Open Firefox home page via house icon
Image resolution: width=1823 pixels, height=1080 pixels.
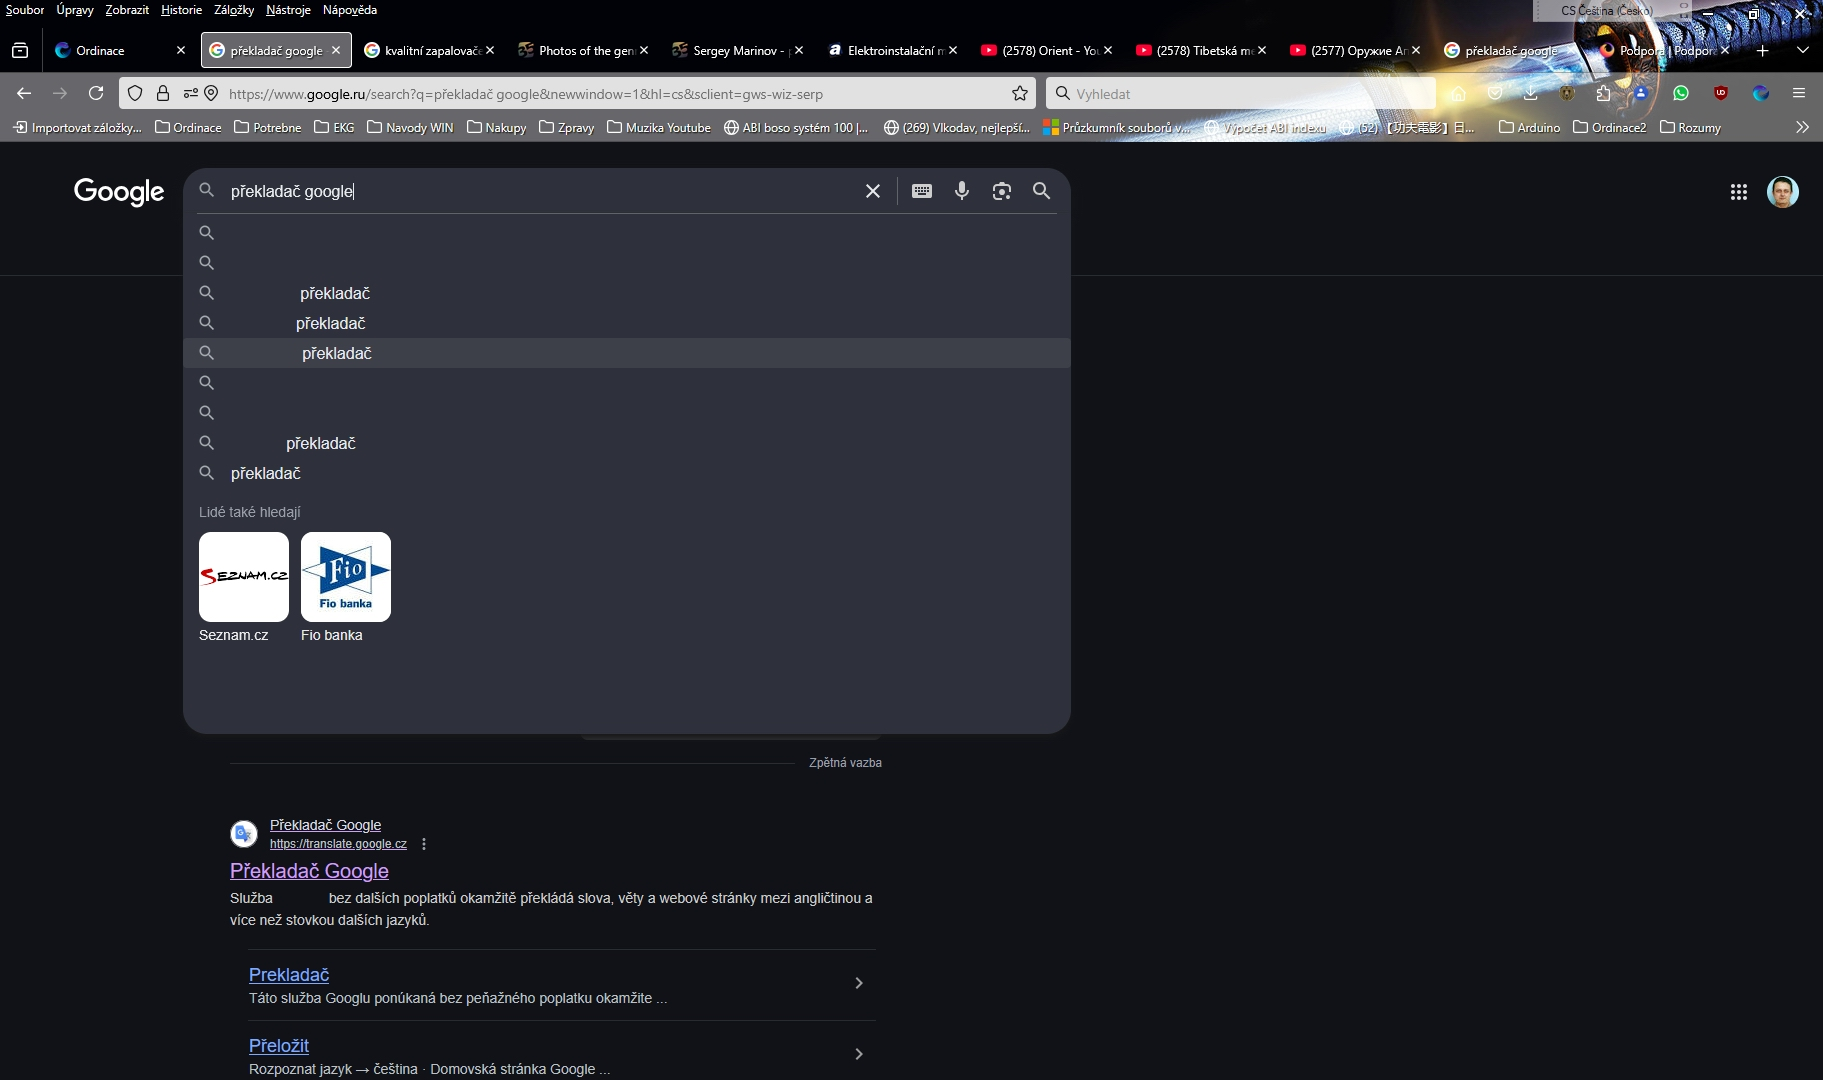click(1458, 93)
